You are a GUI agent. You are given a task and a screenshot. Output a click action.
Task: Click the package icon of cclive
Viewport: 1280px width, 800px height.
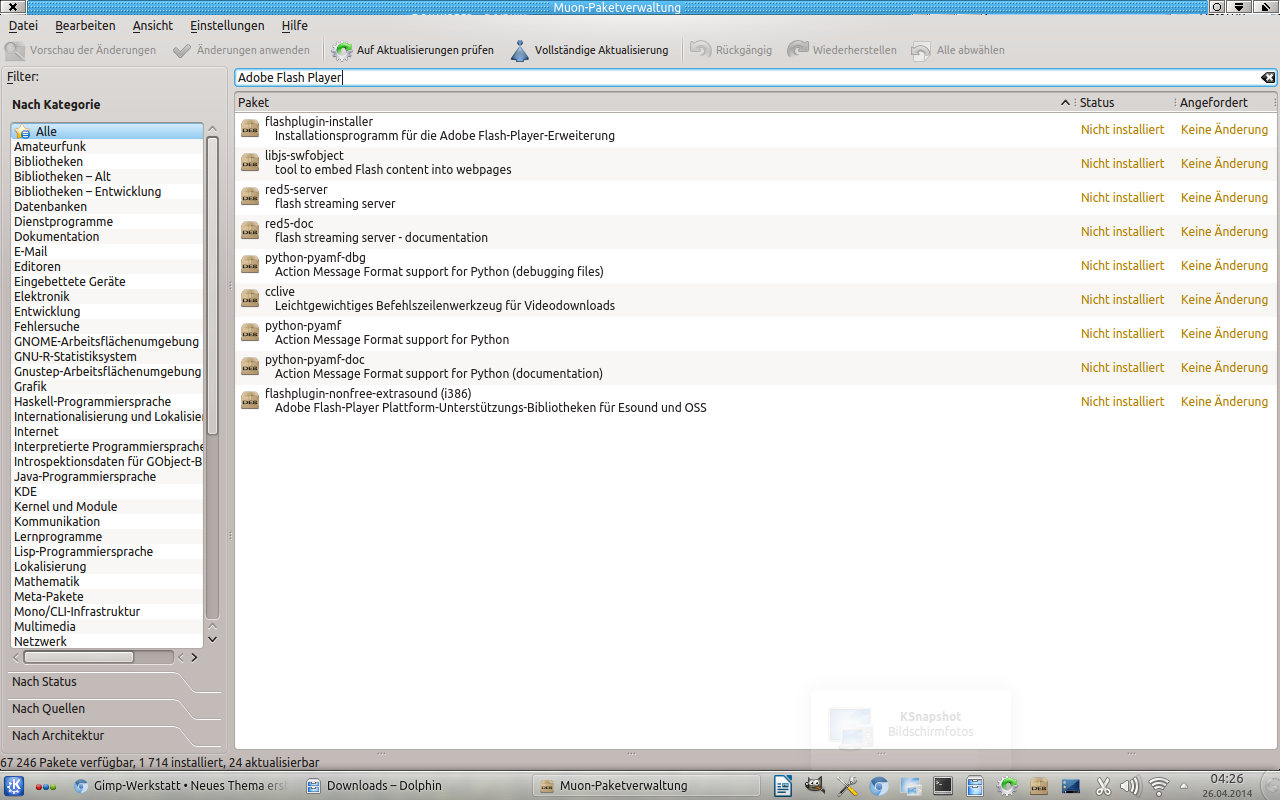pos(250,299)
